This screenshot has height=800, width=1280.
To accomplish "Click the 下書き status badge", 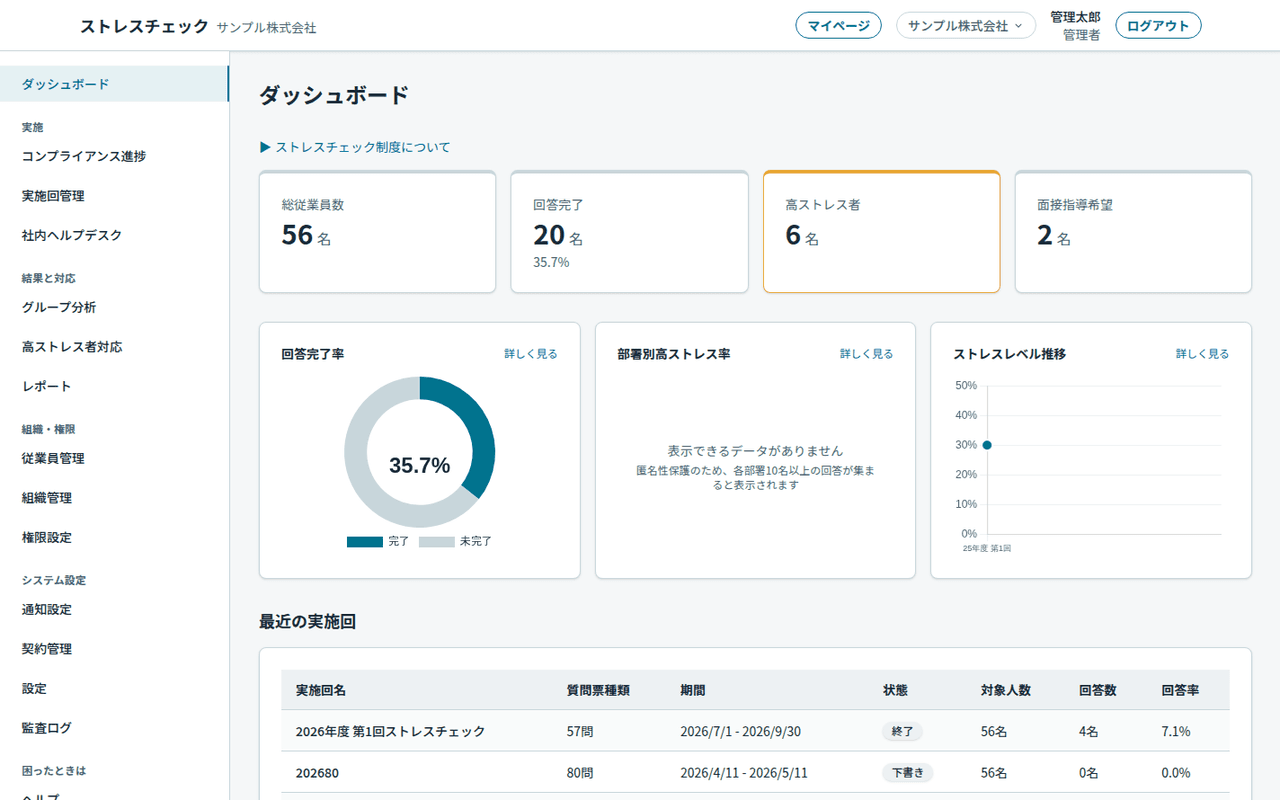I will tap(908, 773).
